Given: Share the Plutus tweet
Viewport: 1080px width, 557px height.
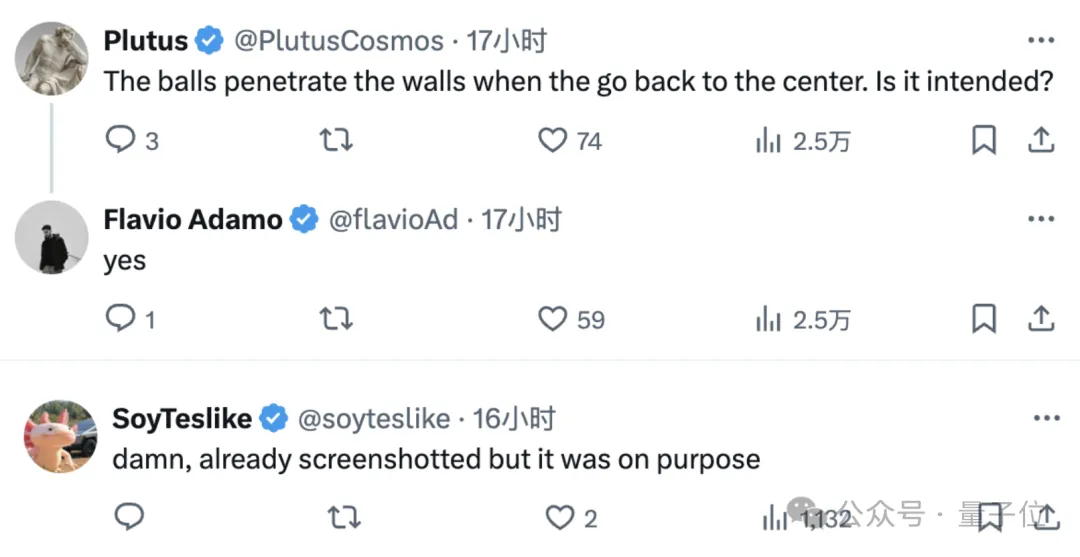Looking at the screenshot, I should (x=1041, y=140).
